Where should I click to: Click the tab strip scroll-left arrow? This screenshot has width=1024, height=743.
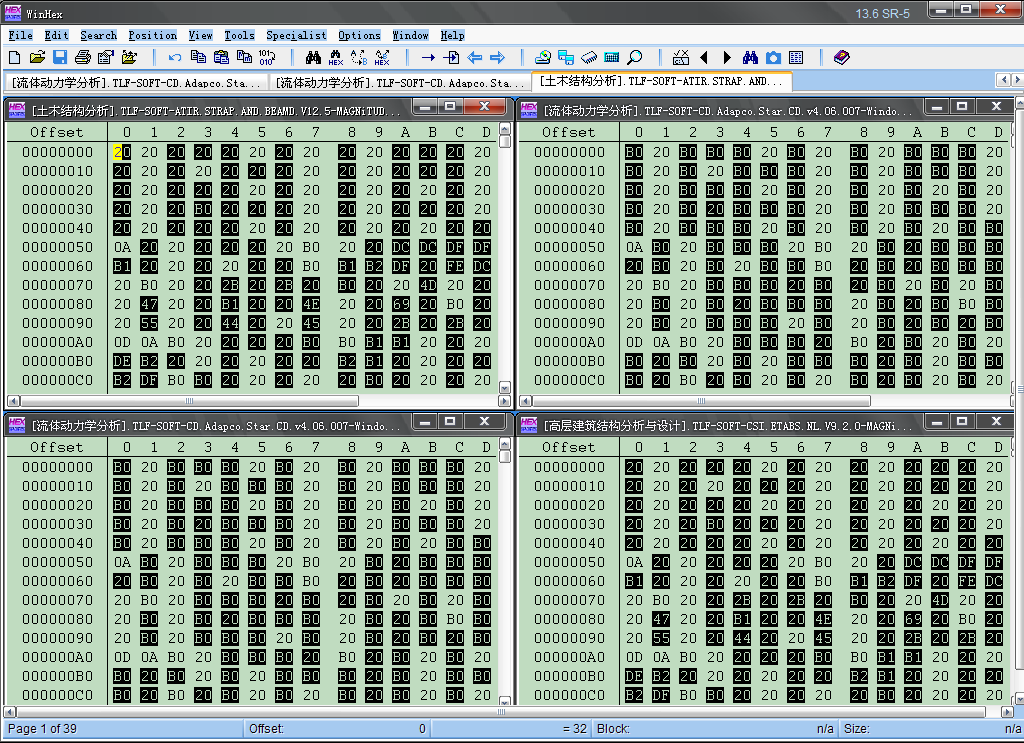click(1004, 80)
